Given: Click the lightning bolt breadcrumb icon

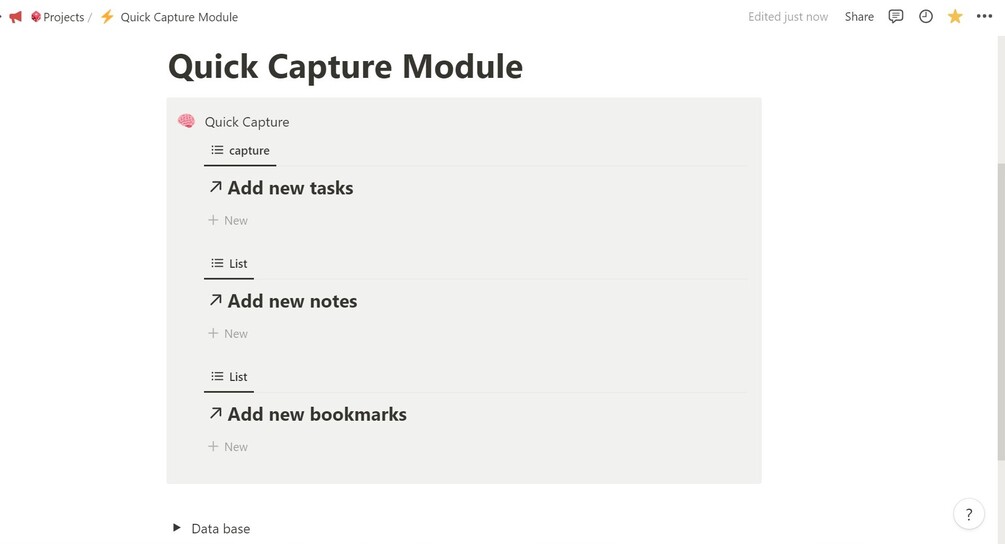Looking at the screenshot, I should (107, 17).
